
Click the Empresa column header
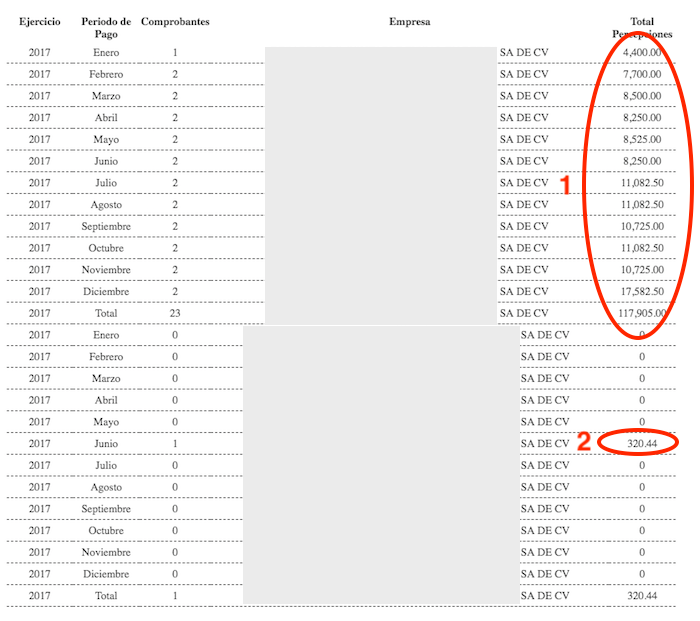pos(409,21)
